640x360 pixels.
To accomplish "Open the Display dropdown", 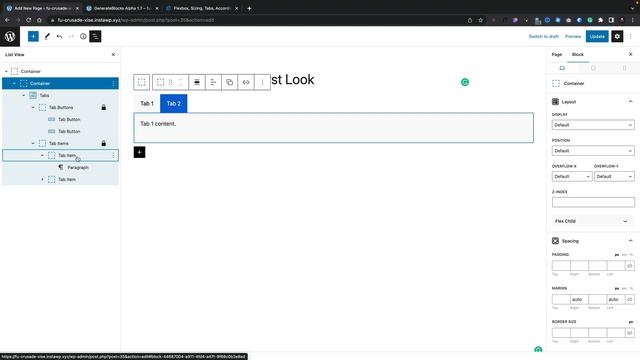I will (x=593, y=125).
